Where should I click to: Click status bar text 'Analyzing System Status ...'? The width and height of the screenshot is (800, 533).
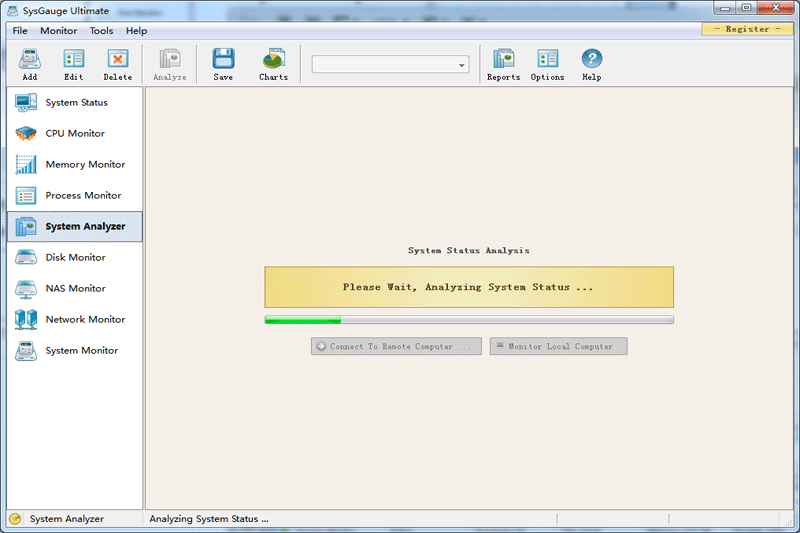[209, 519]
